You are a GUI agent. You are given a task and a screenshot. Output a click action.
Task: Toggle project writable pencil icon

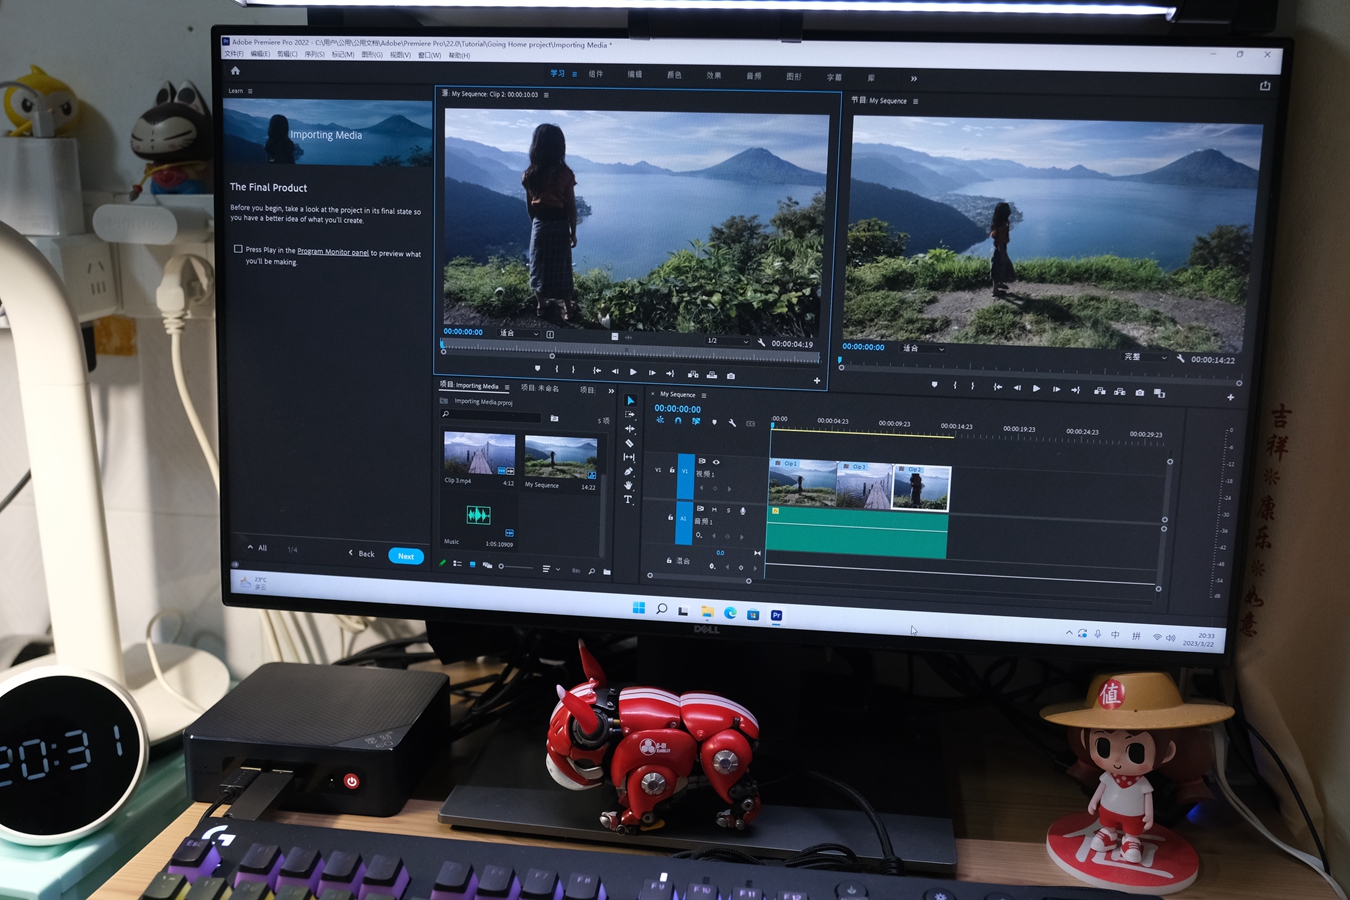(x=443, y=563)
